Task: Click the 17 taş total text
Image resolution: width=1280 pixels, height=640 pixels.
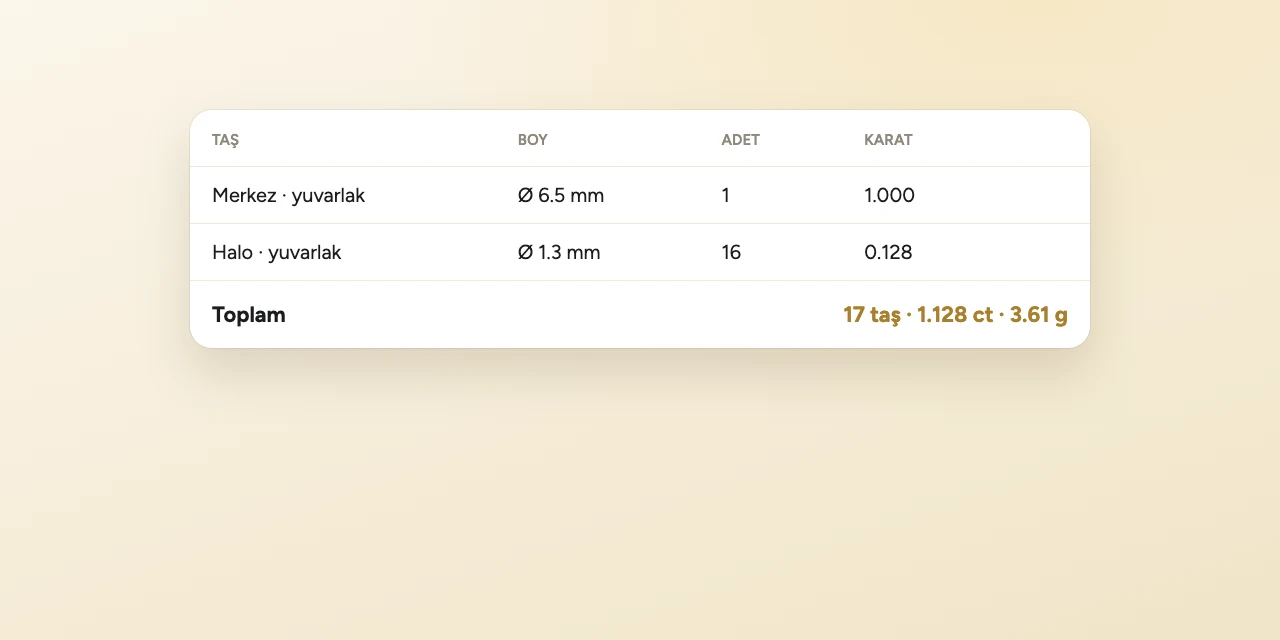Action: pos(872,315)
